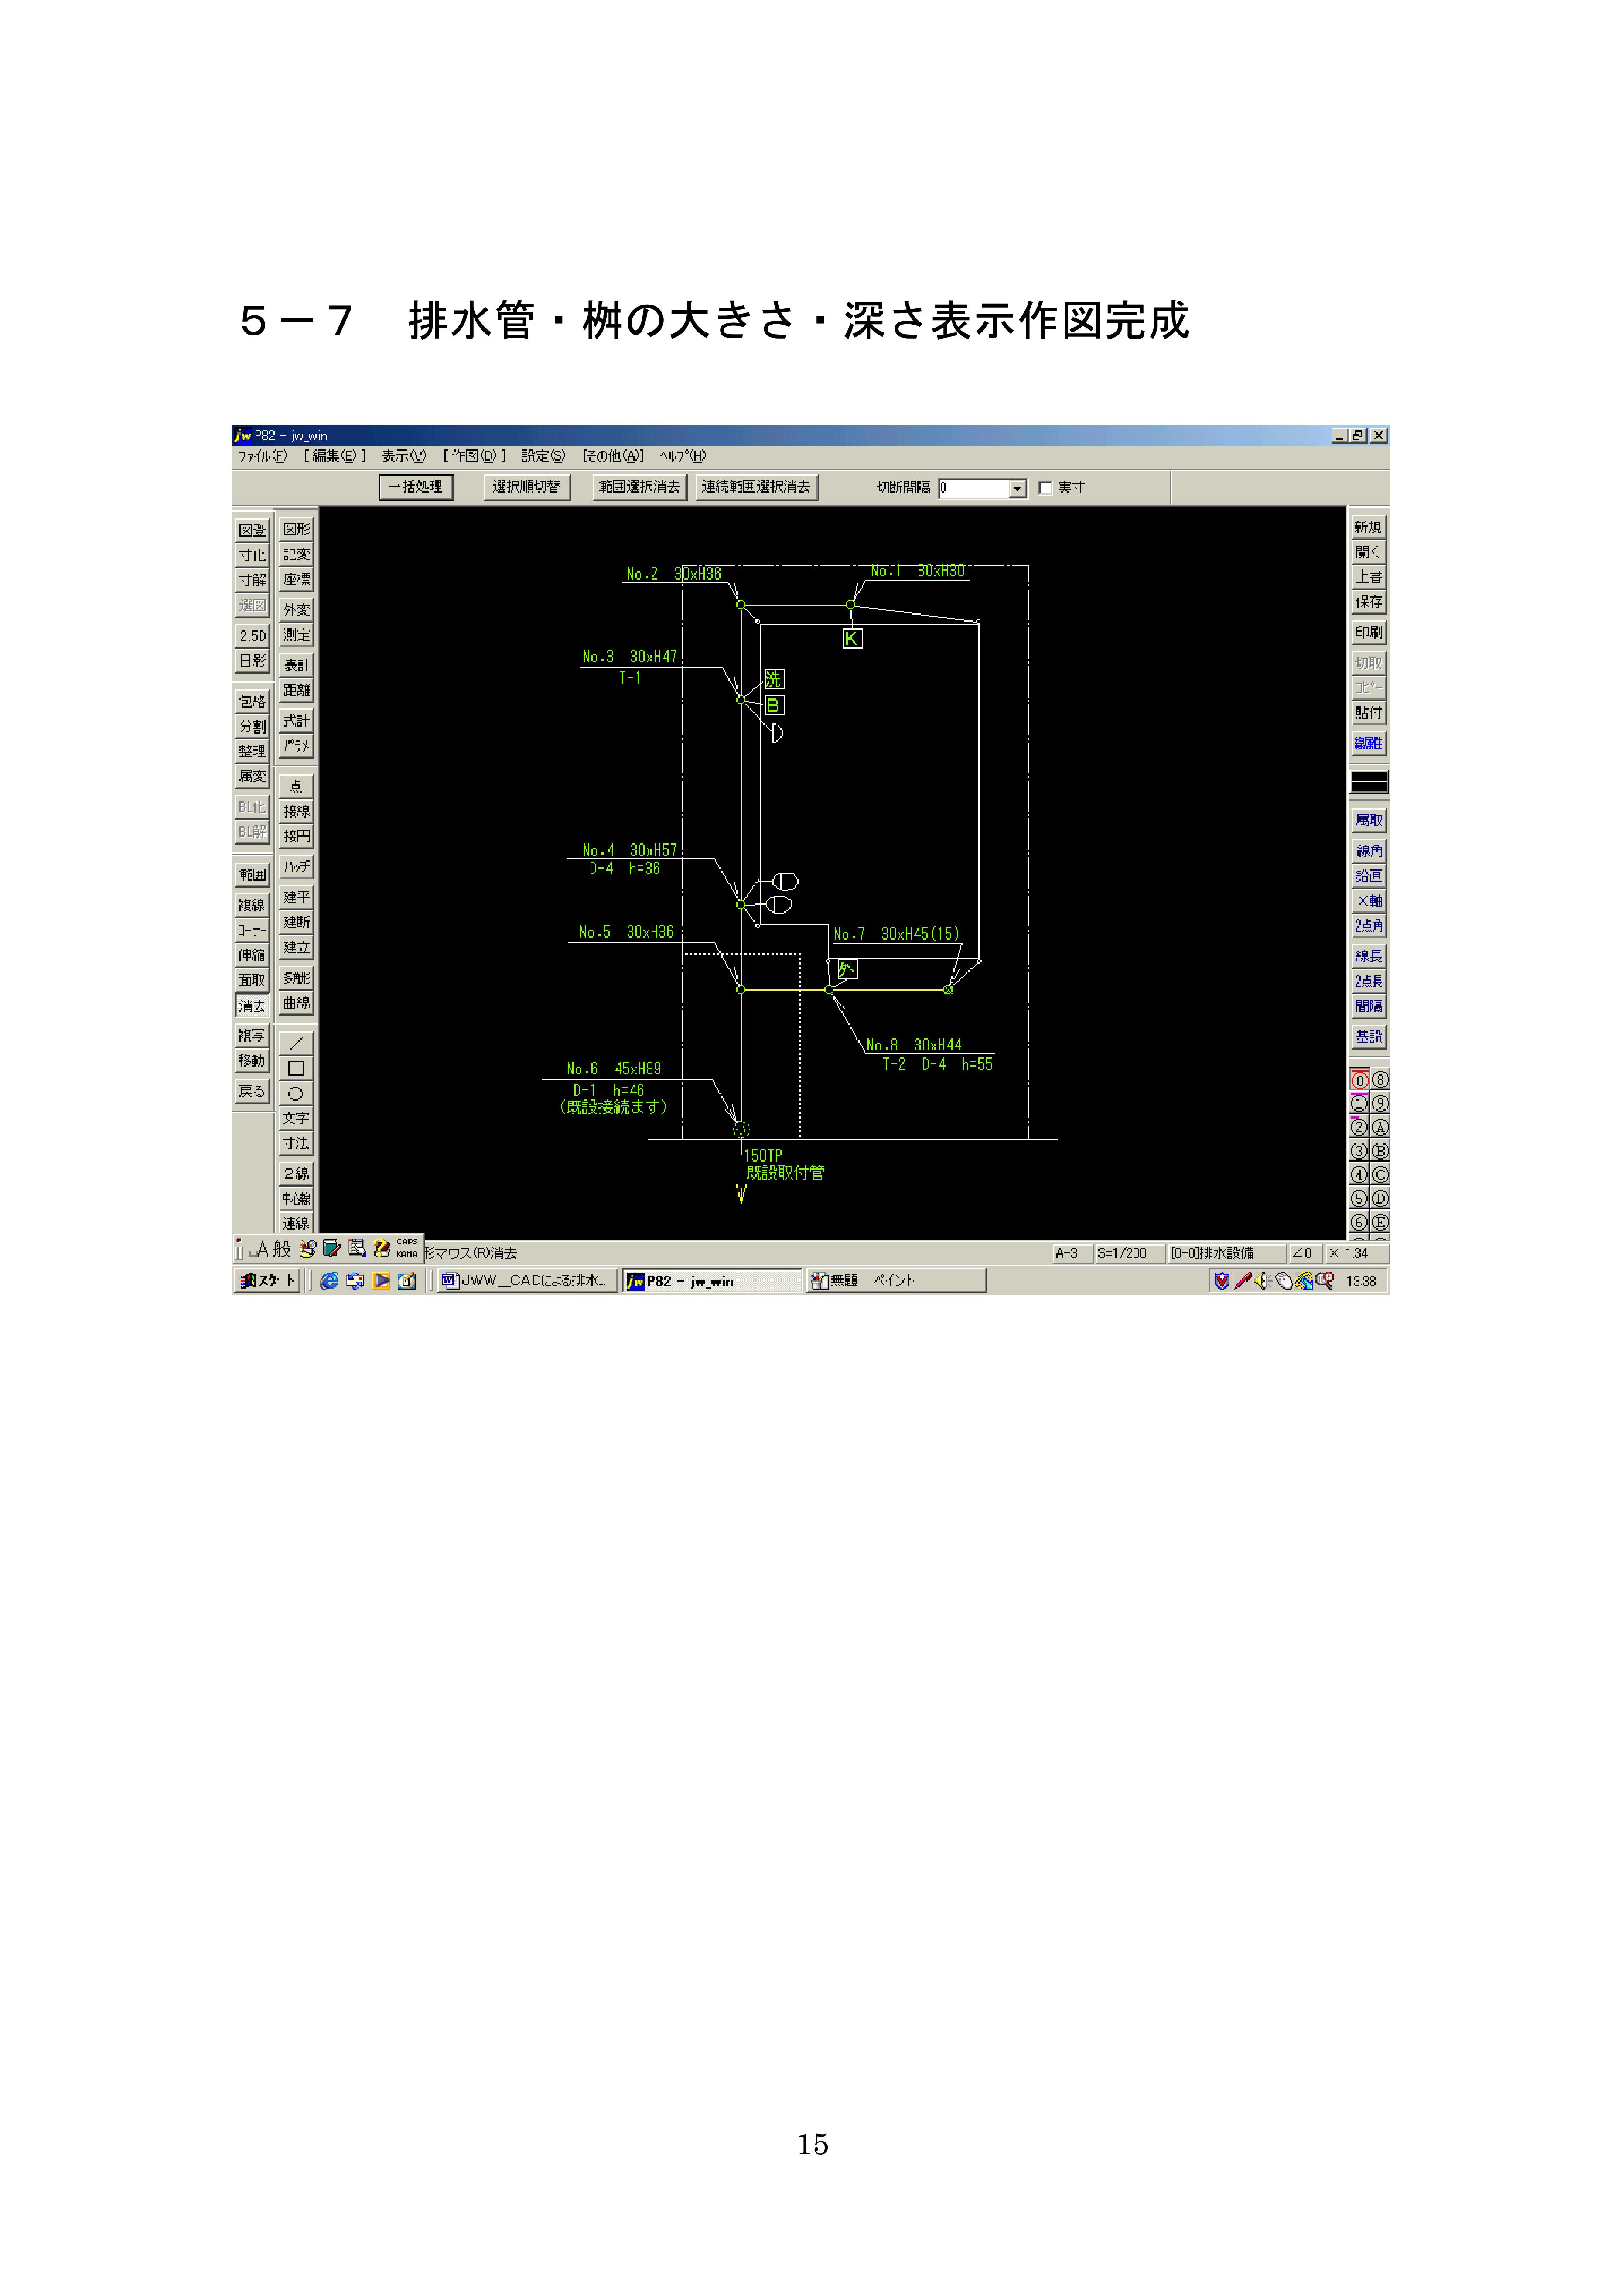The width and height of the screenshot is (1622, 2296).
Task: Toggle layer 3 button
Action: (x=1359, y=1151)
